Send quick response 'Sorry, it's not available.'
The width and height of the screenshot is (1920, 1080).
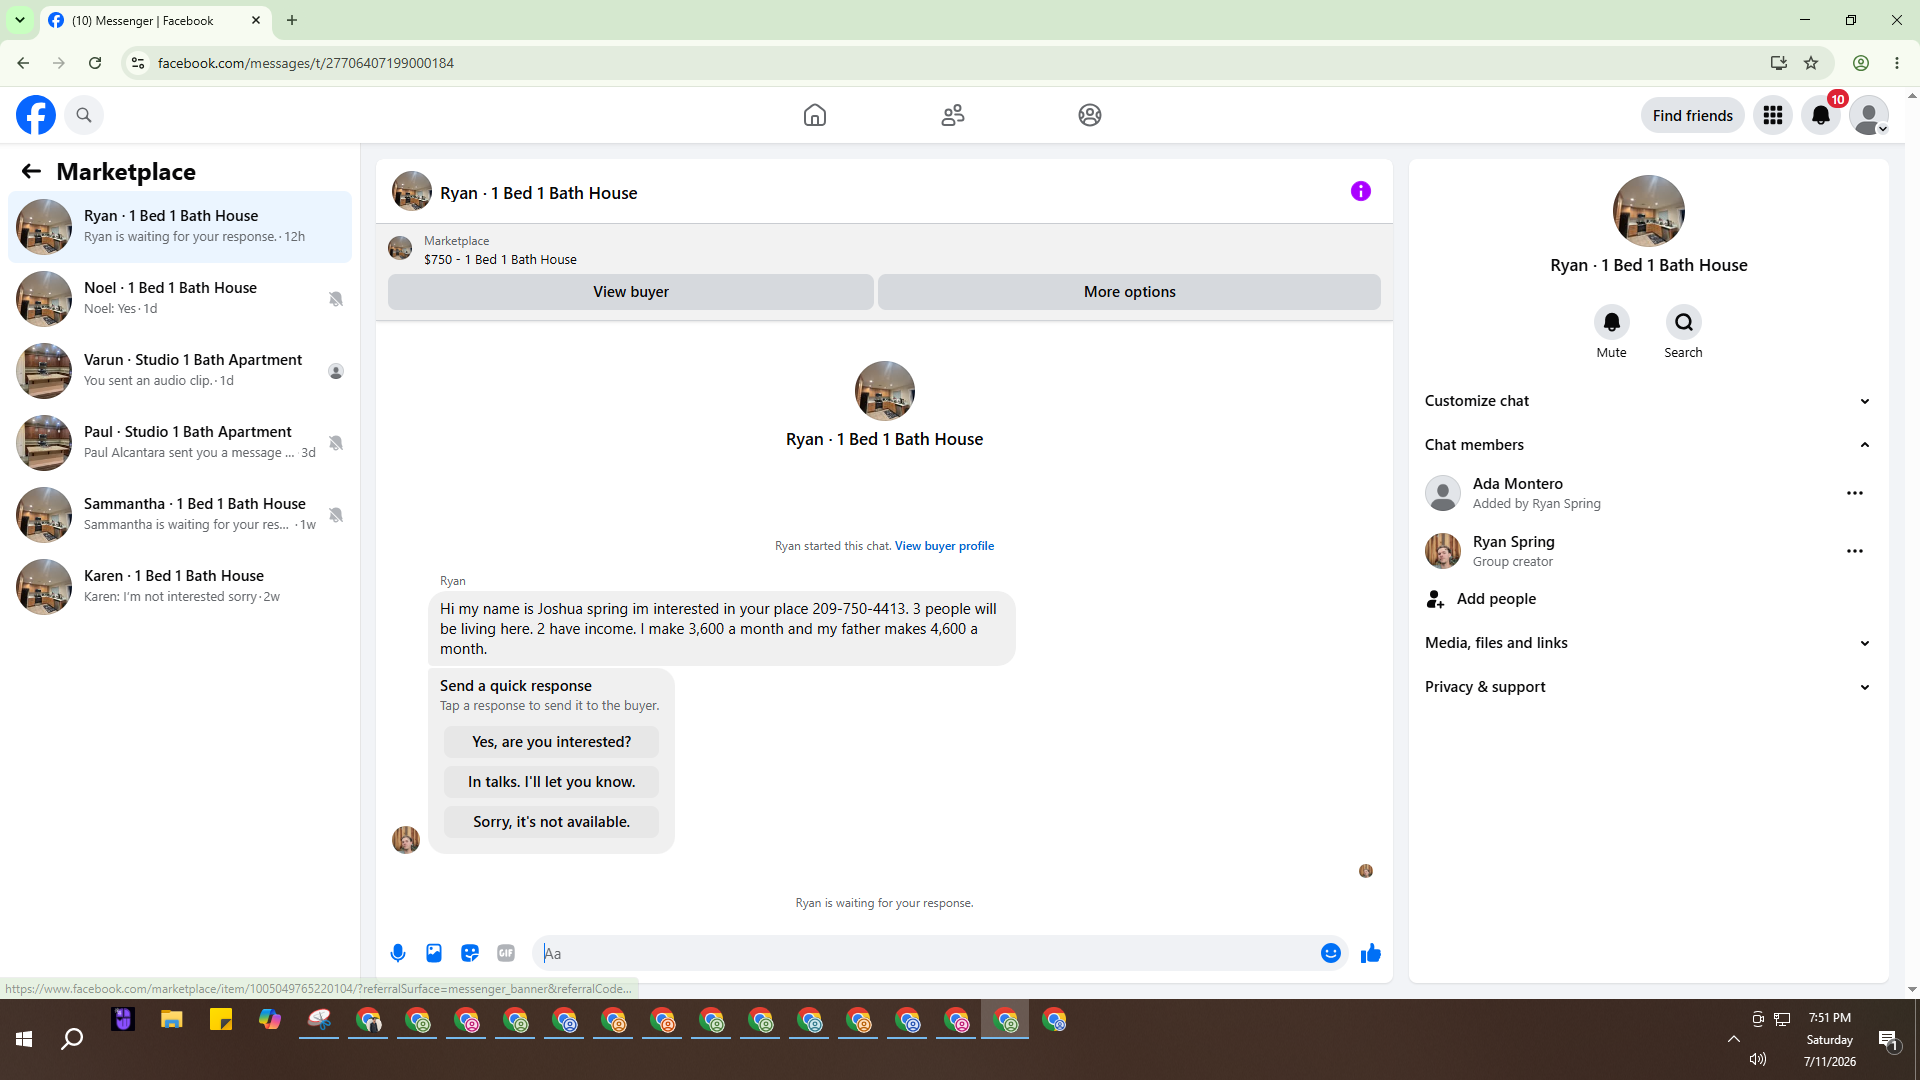[x=551, y=822]
